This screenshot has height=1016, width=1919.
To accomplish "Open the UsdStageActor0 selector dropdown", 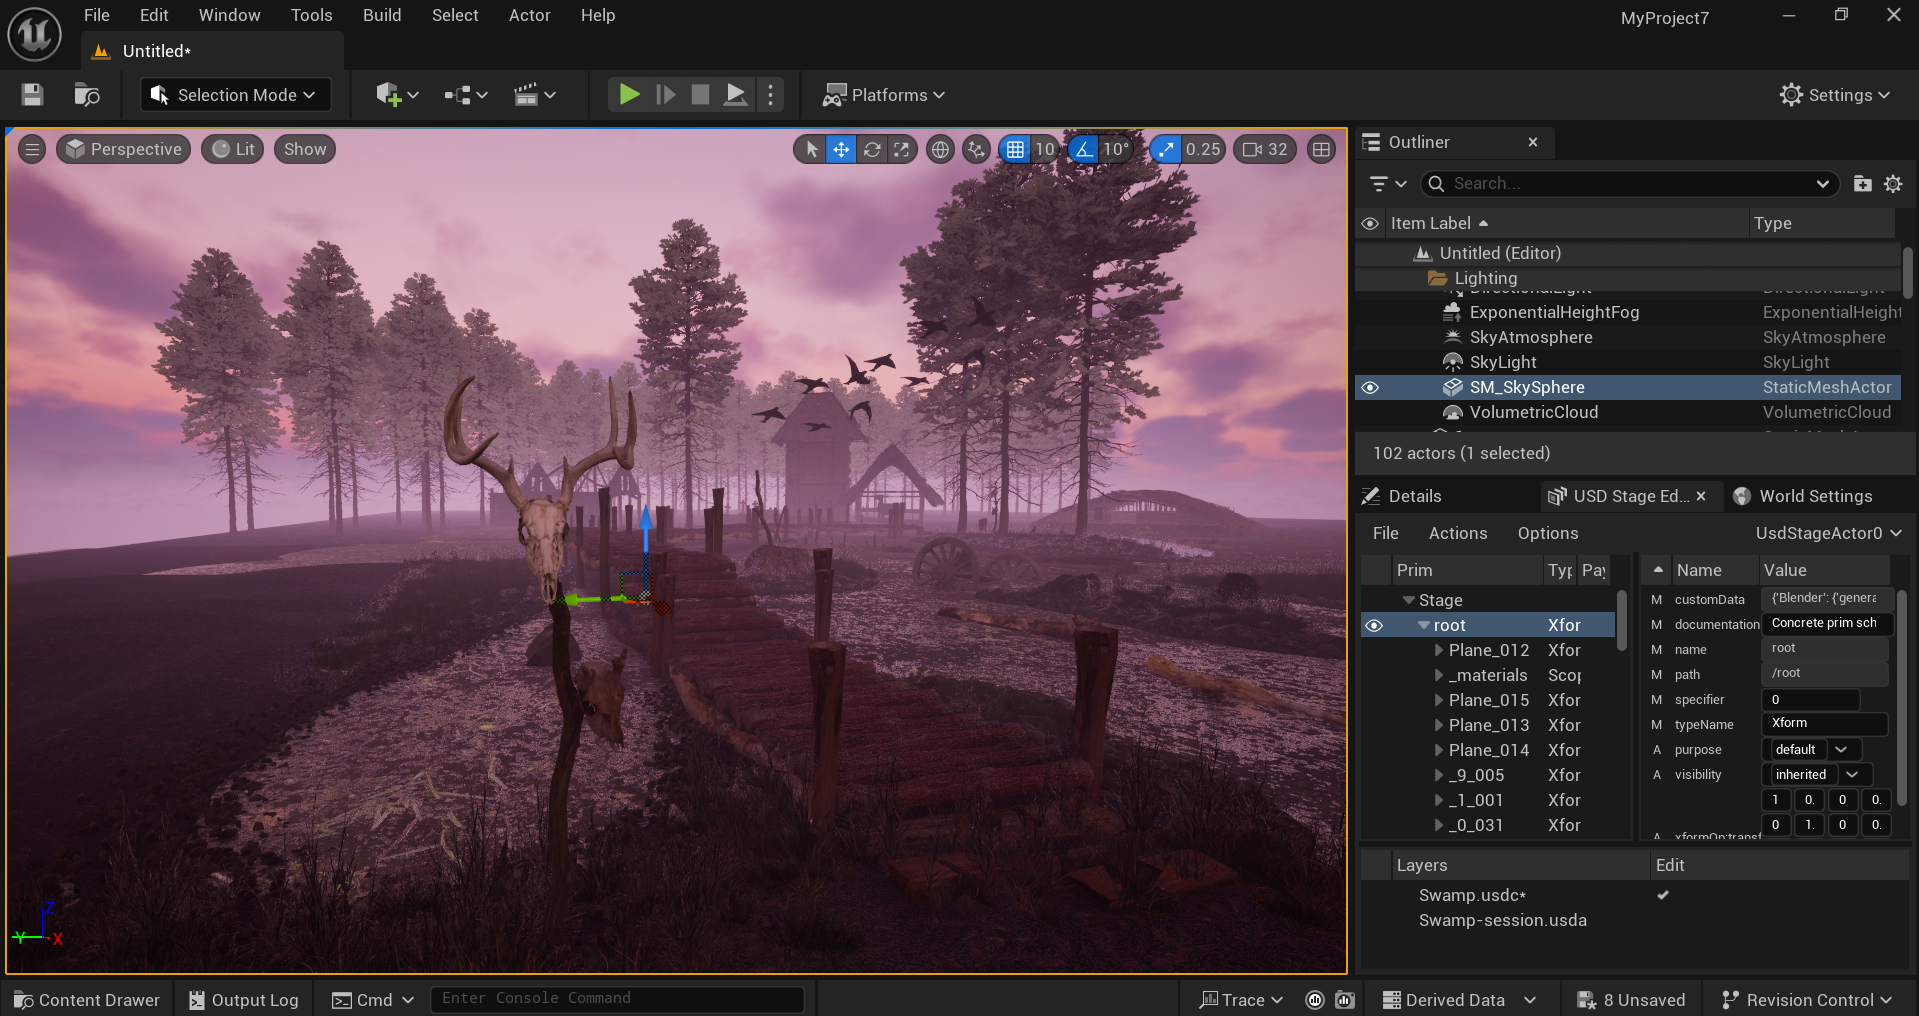I will point(1828,533).
